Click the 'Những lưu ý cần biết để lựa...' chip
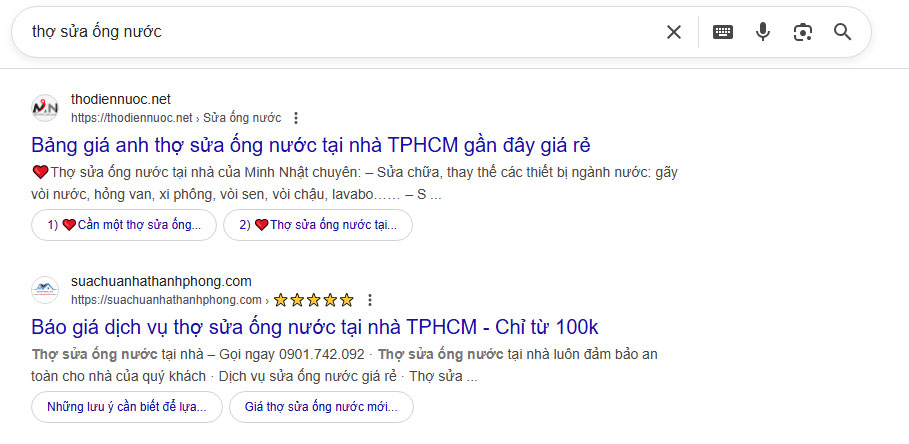 pos(127,407)
